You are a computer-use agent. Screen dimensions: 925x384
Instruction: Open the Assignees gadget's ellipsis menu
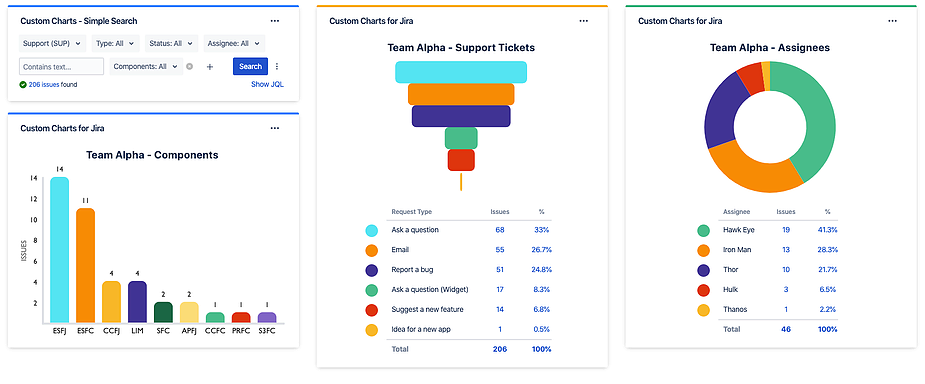pyautogui.click(x=893, y=21)
